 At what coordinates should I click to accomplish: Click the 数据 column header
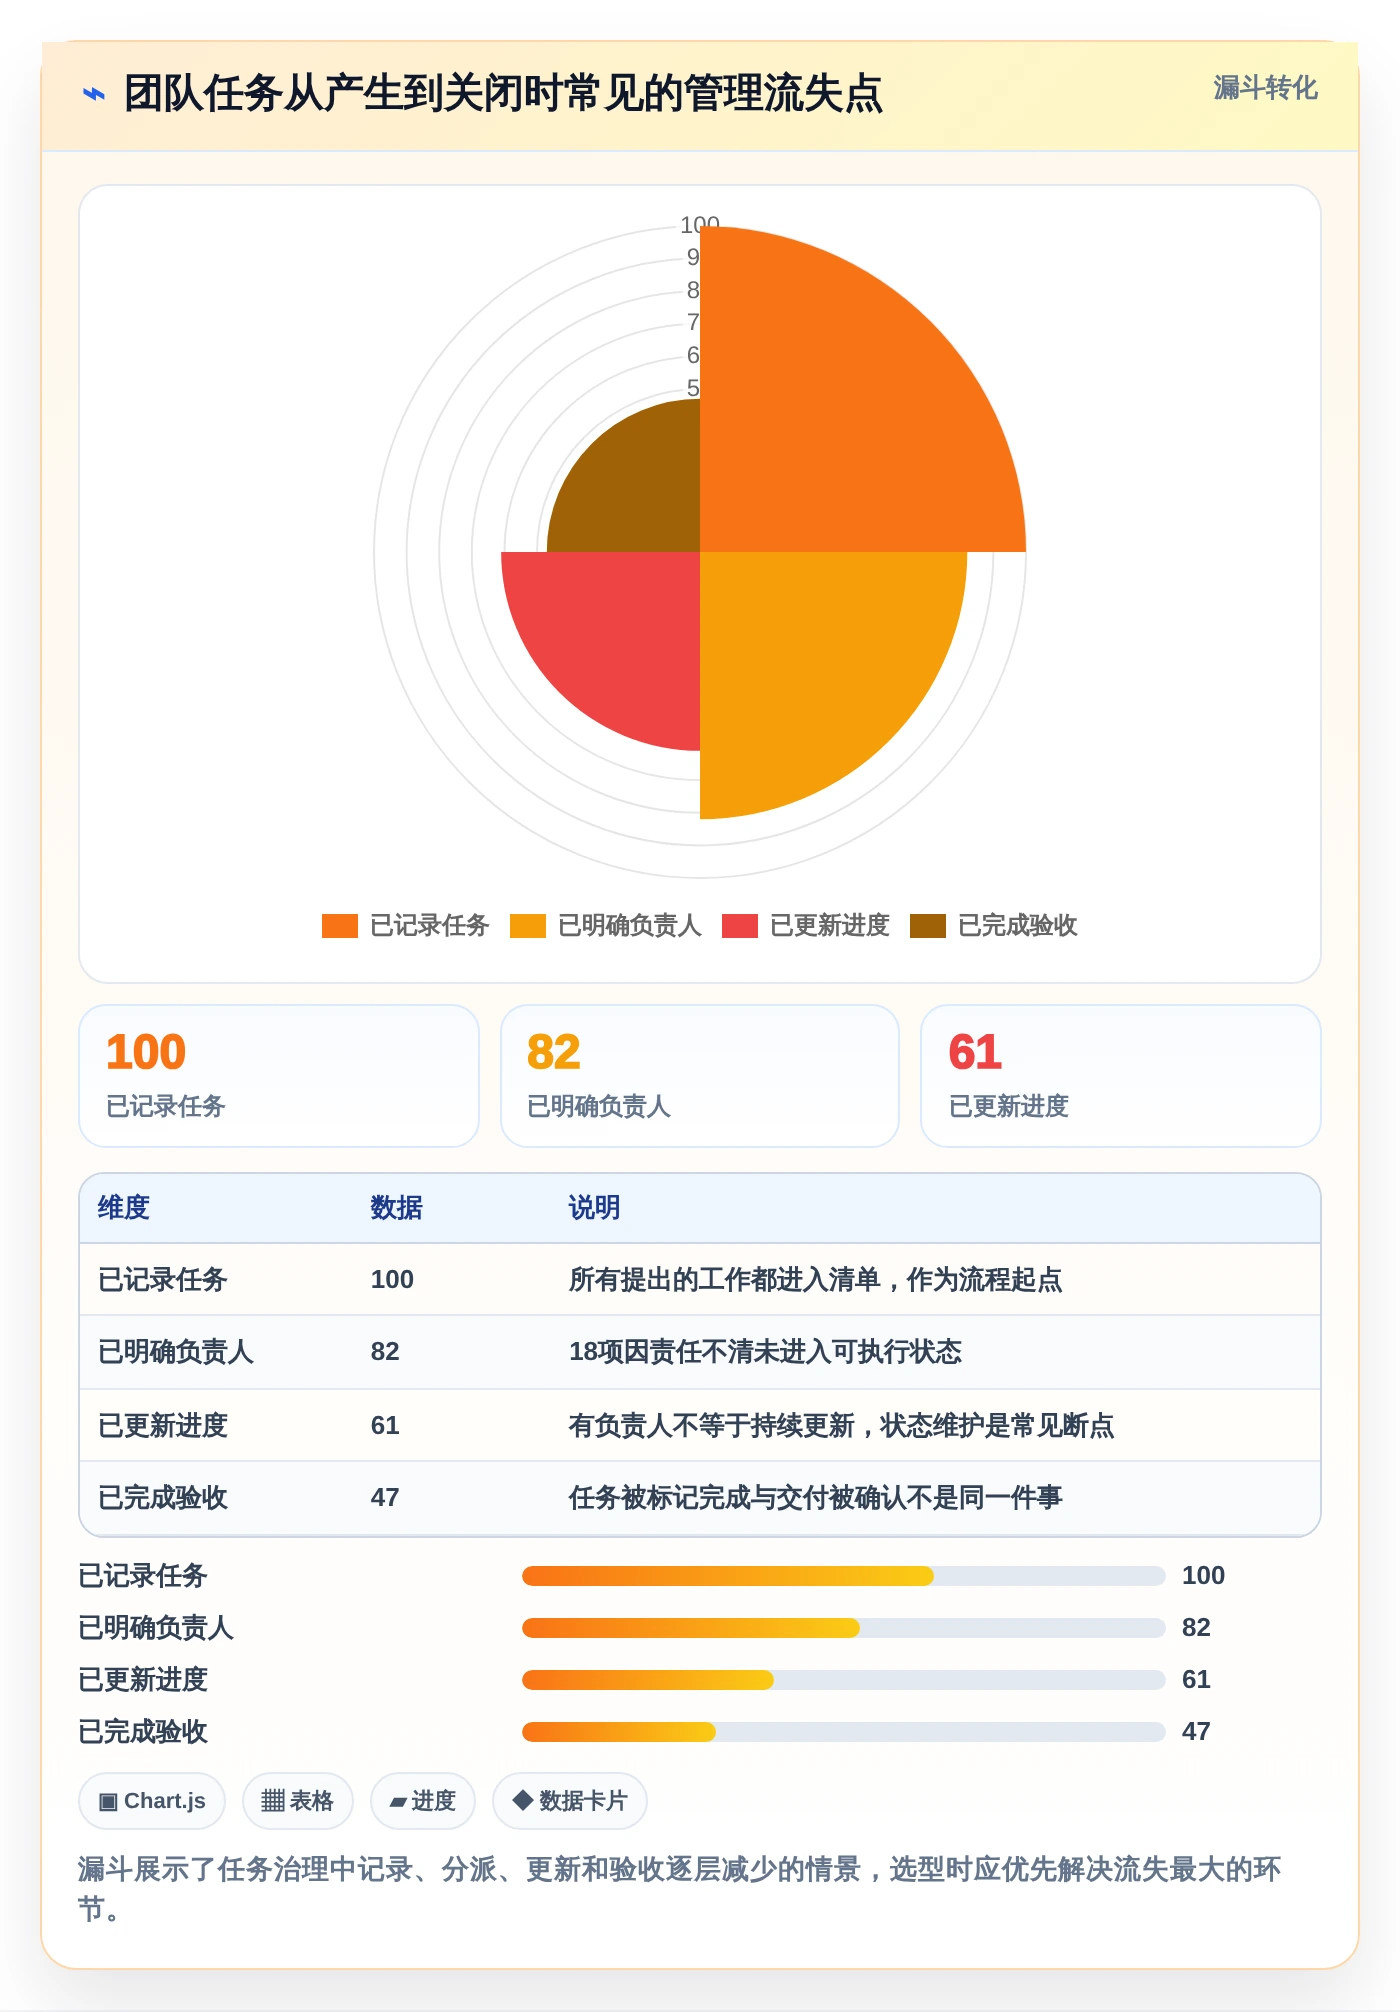[x=396, y=1208]
